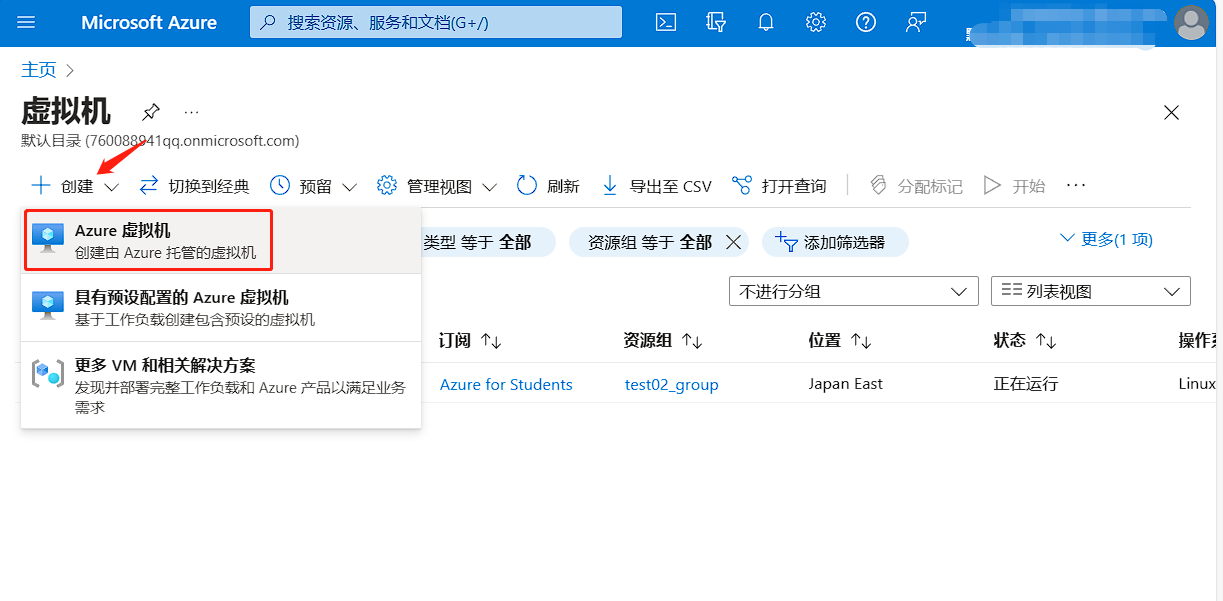Viewport: 1223px width, 601px height.
Task: Open the user account avatar
Action: click(1191, 22)
